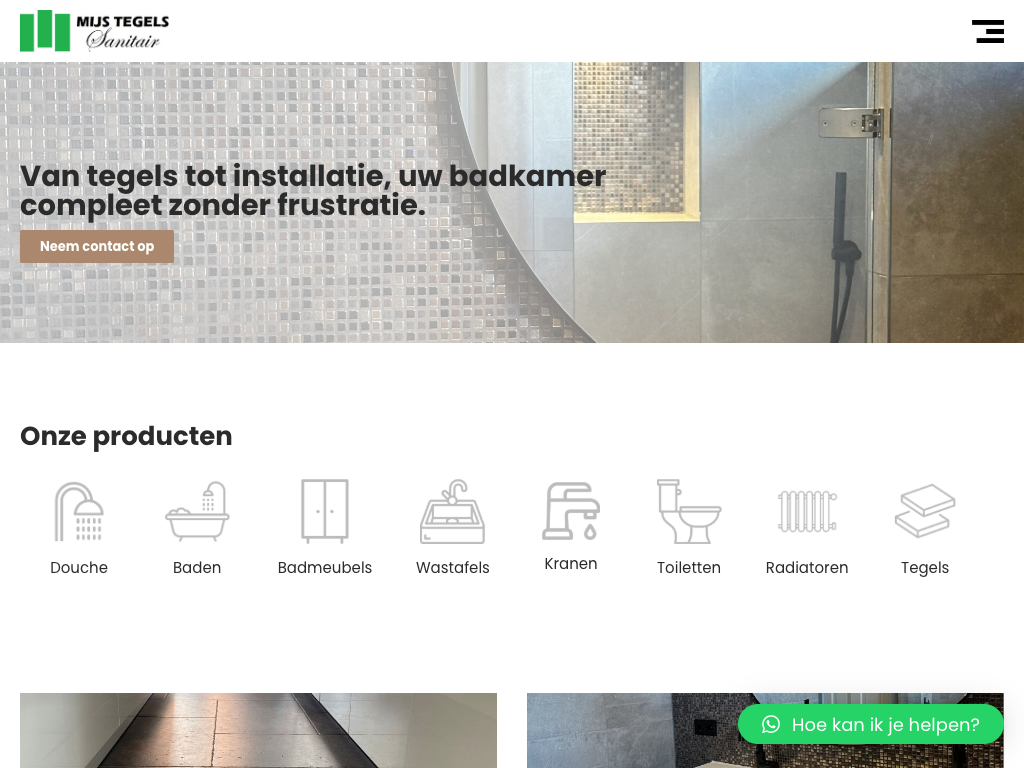The image size is (1024, 768).
Task: Select the Douche shower icon
Action: click(78, 511)
